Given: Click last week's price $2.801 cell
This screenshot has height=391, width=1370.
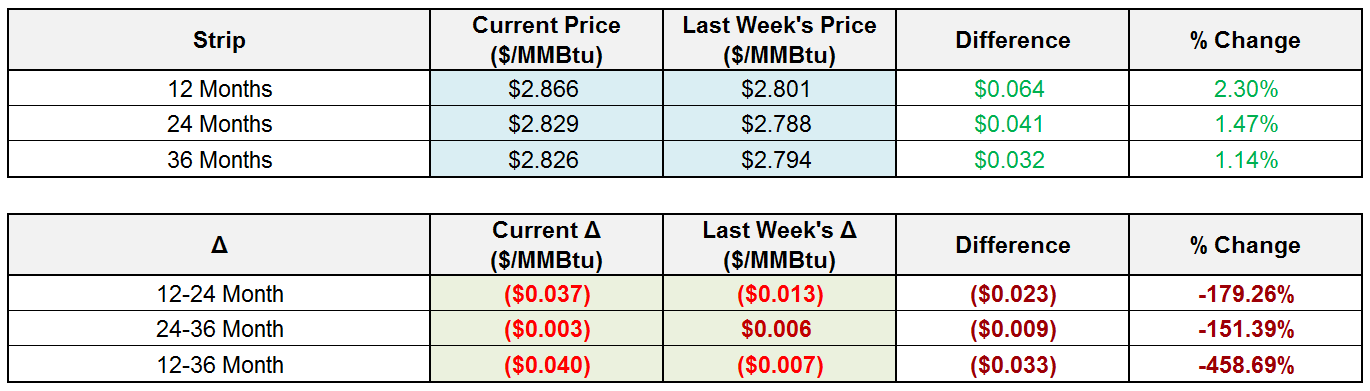Looking at the screenshot, I should pyautogui.click(x=779, y=89).
